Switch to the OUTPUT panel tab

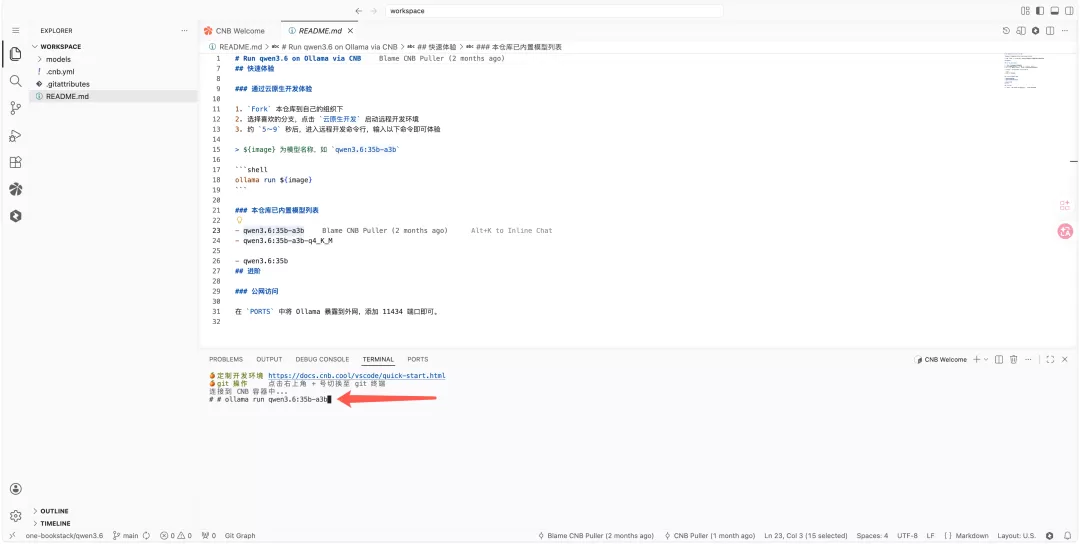point(269,359)
